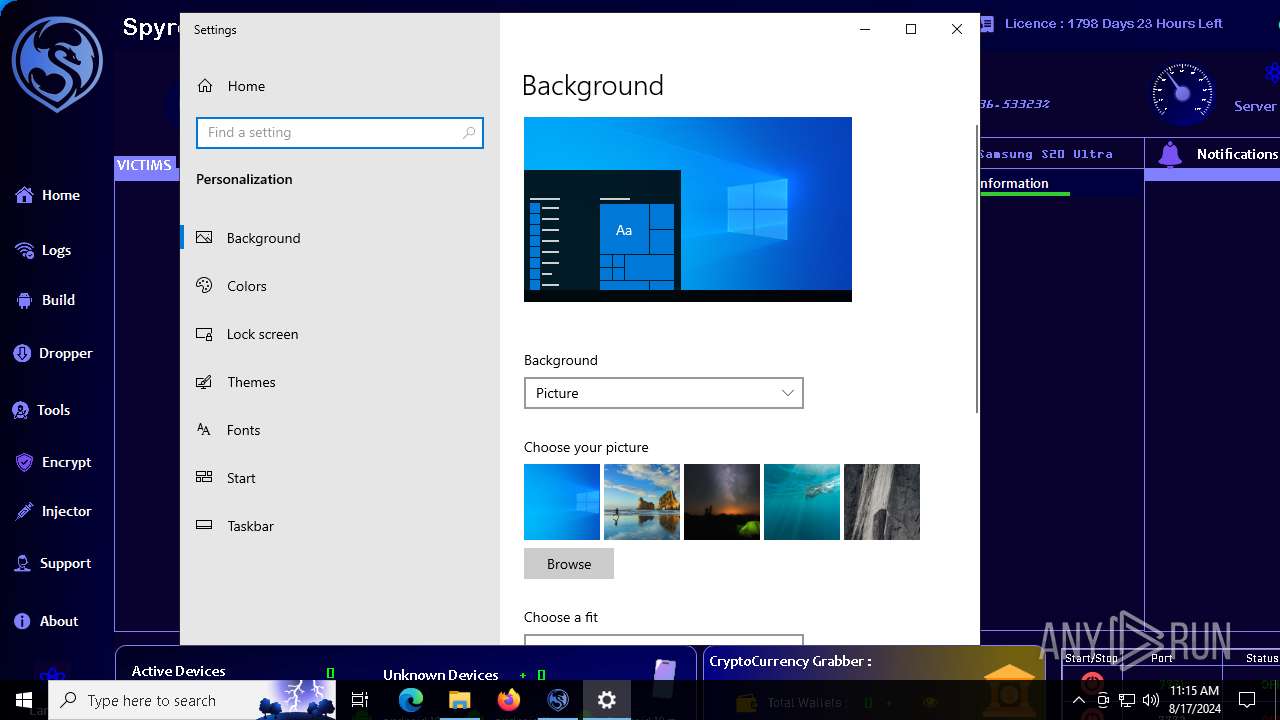Open Task View on the taskbar
This screenshot has height=720, width=1280.
click(360, 700)
